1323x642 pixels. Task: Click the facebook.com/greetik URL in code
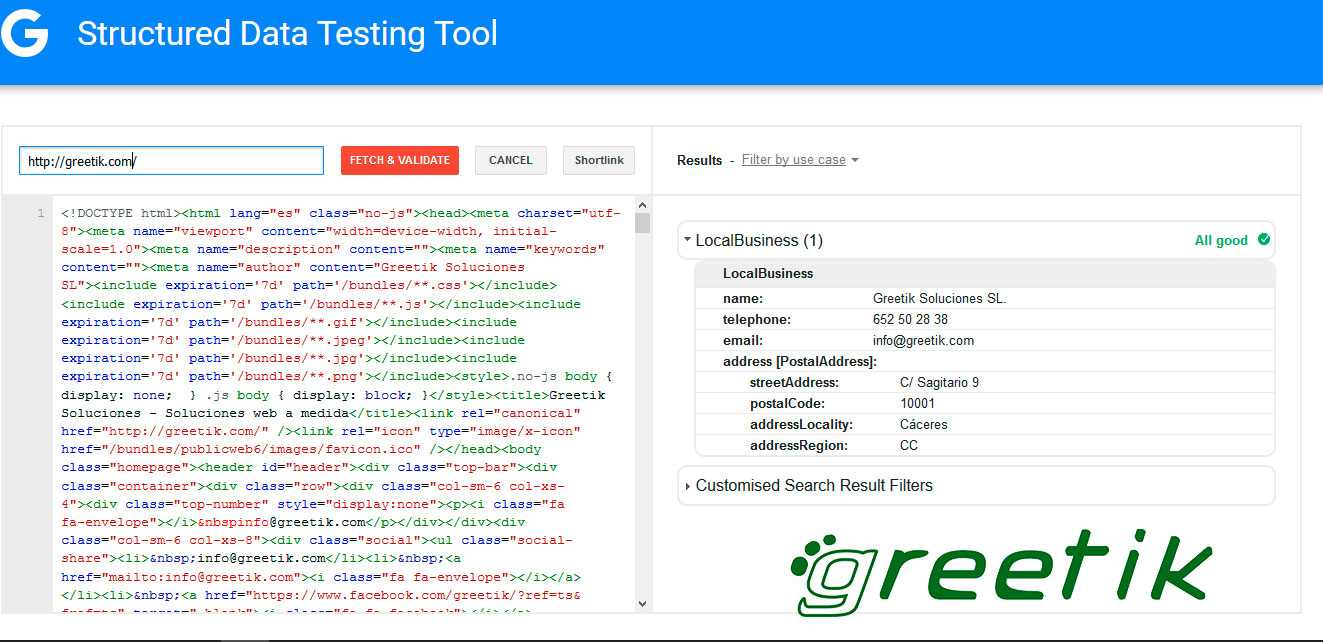coord(427,595)
